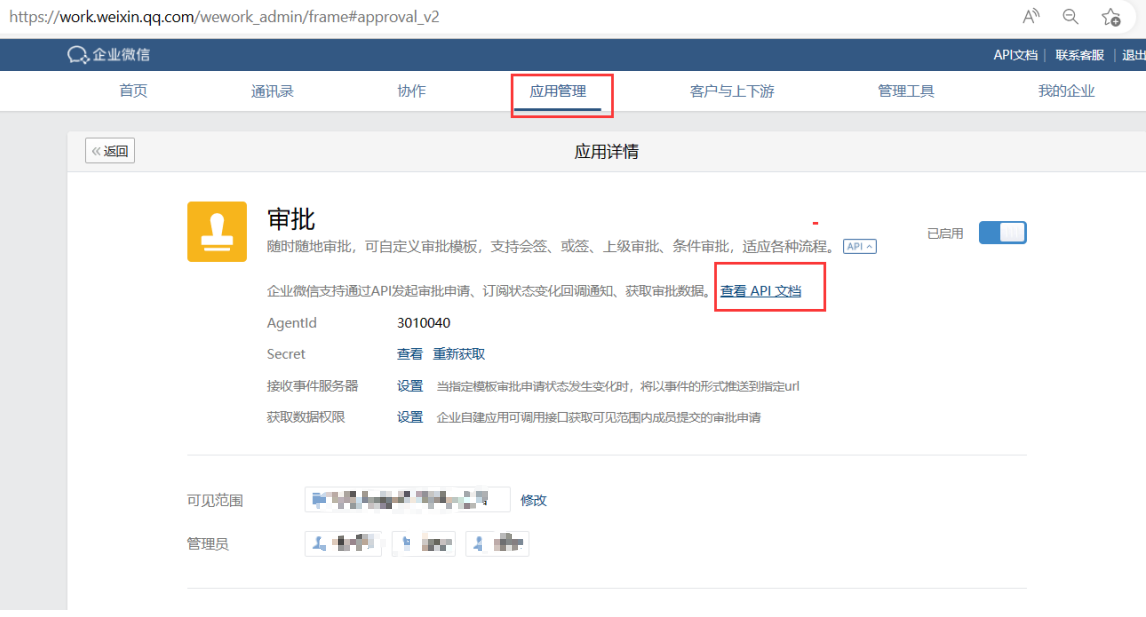Go to 客户与上下游 tab
1146x617 pixels.
(x=732, y=91)
